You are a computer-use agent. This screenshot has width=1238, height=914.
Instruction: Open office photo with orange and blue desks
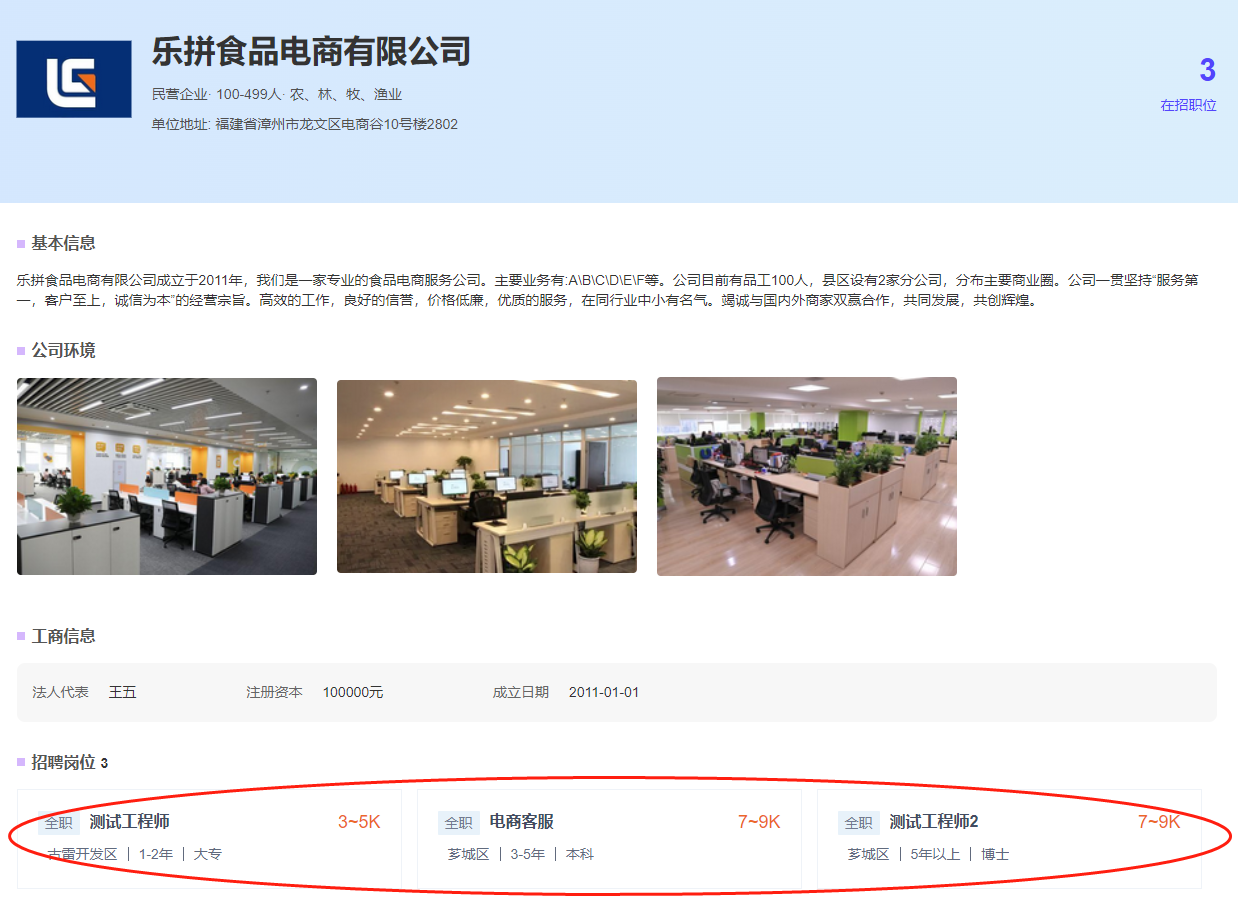tap(167, 476)
